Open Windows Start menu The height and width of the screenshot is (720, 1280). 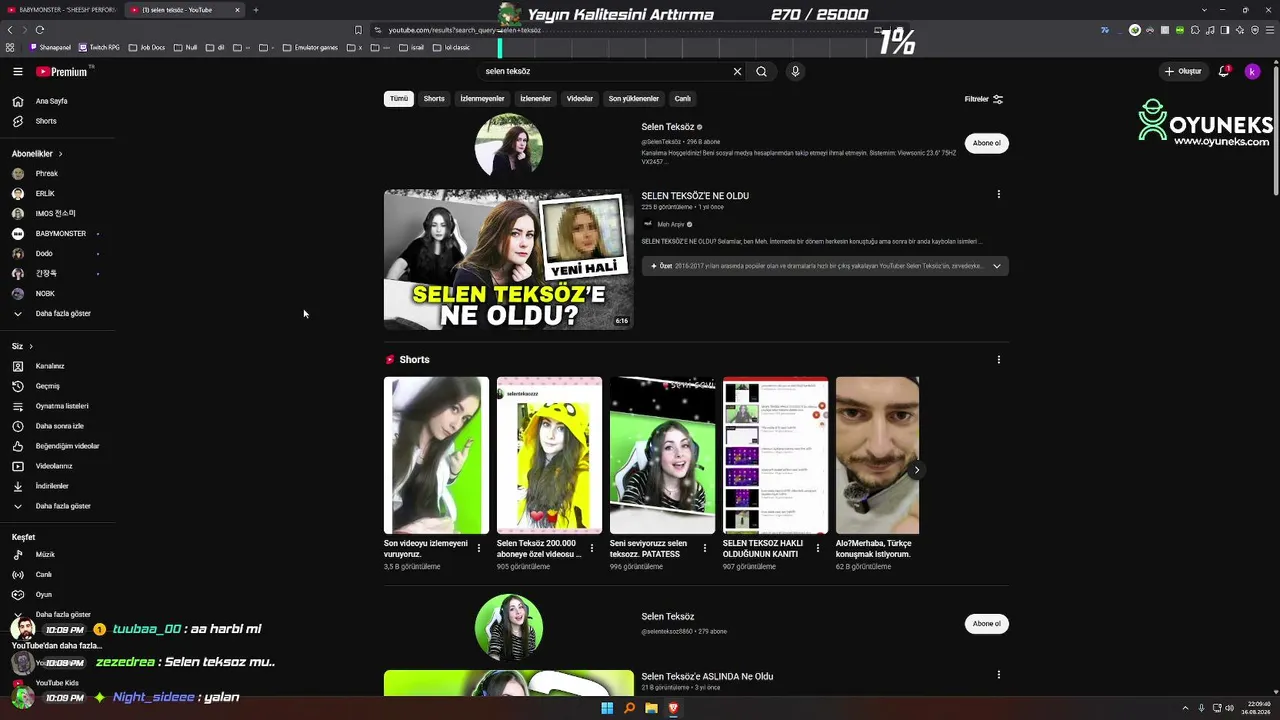click(x=607, y=708)
